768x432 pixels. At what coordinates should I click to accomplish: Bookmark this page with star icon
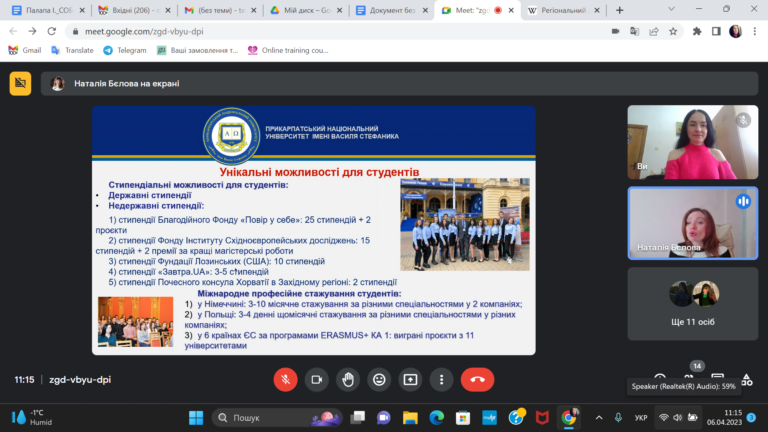[673, 31]
